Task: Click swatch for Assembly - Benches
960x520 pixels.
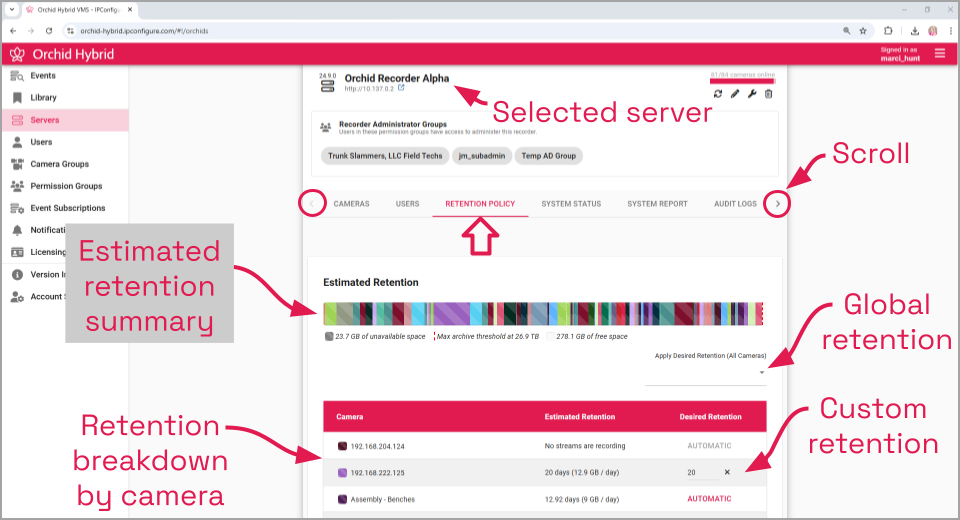Action: (x=342, y=499)
